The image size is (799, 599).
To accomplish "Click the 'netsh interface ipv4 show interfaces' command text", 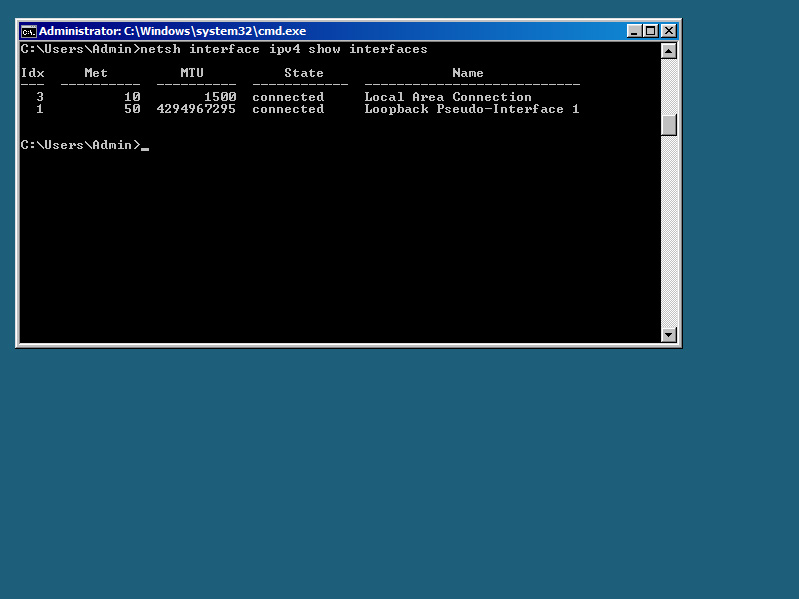I will tap(284, 49).
